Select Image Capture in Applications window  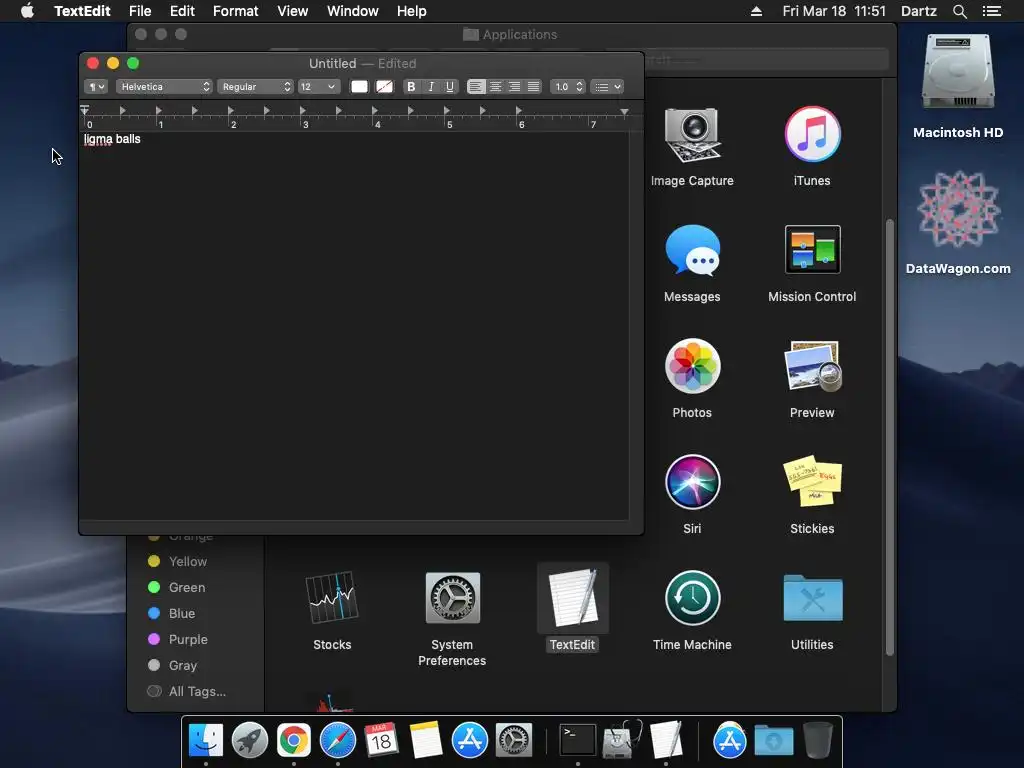(x=692, y=147)
